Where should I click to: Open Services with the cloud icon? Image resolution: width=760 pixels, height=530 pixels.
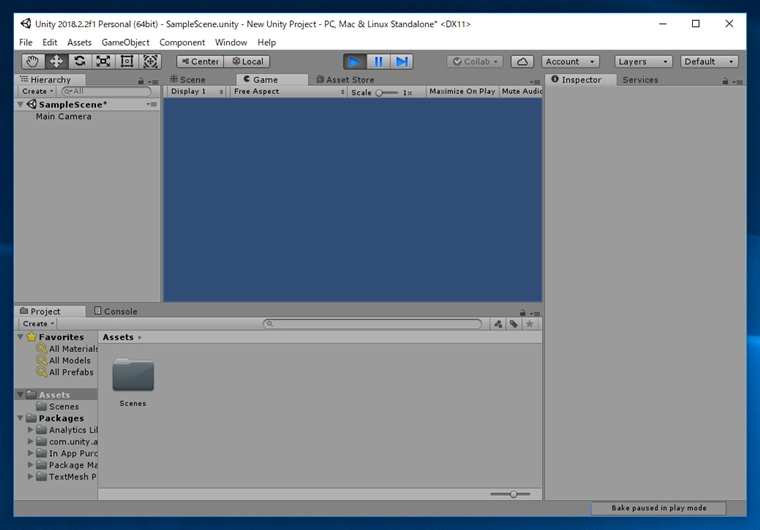click(522, 62)
